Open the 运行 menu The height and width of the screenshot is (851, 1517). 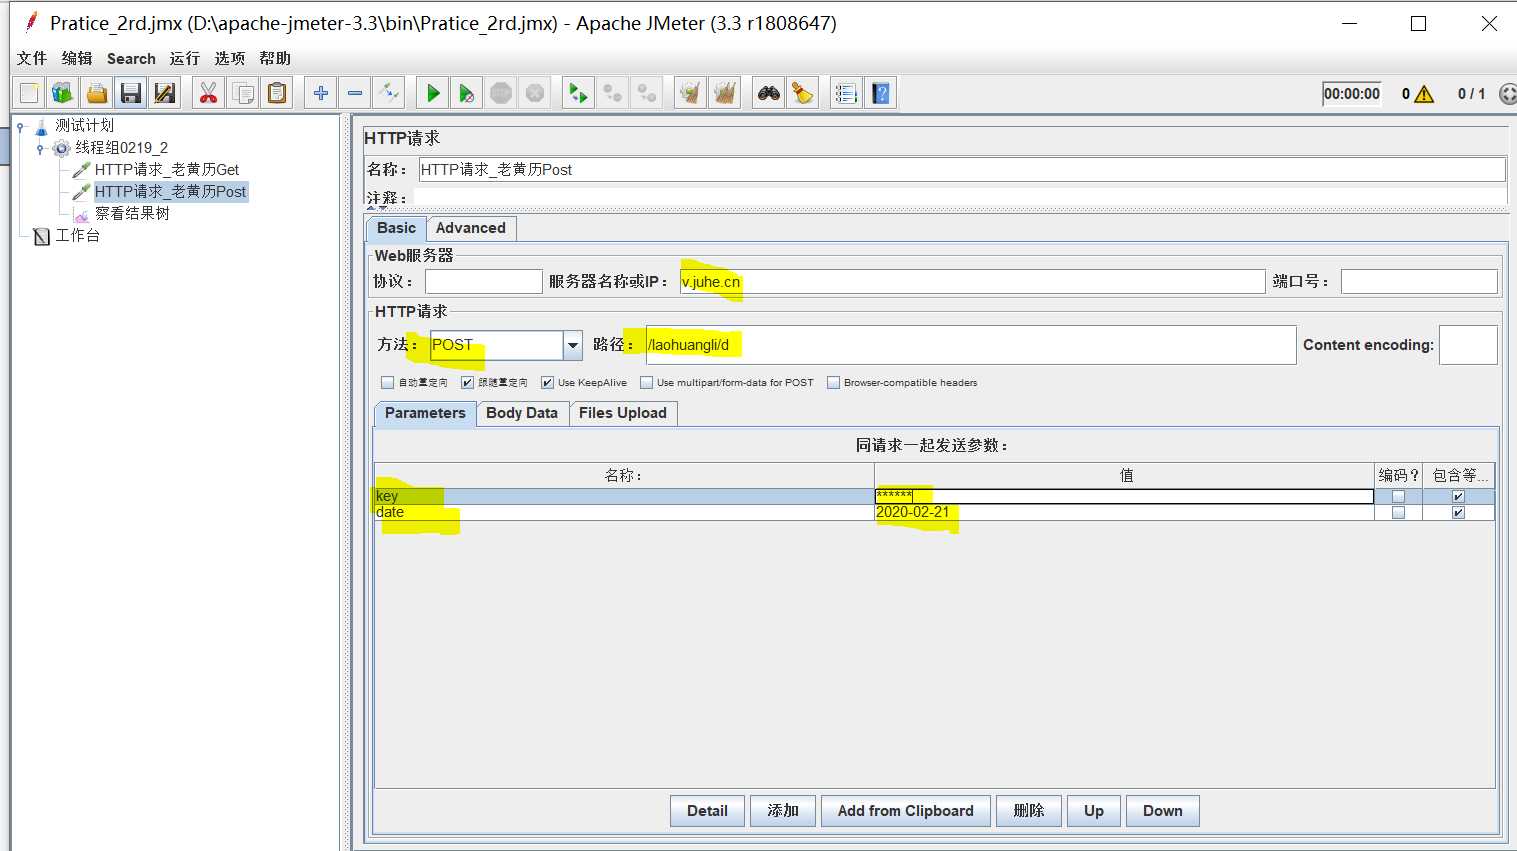[x=185, y=58]
